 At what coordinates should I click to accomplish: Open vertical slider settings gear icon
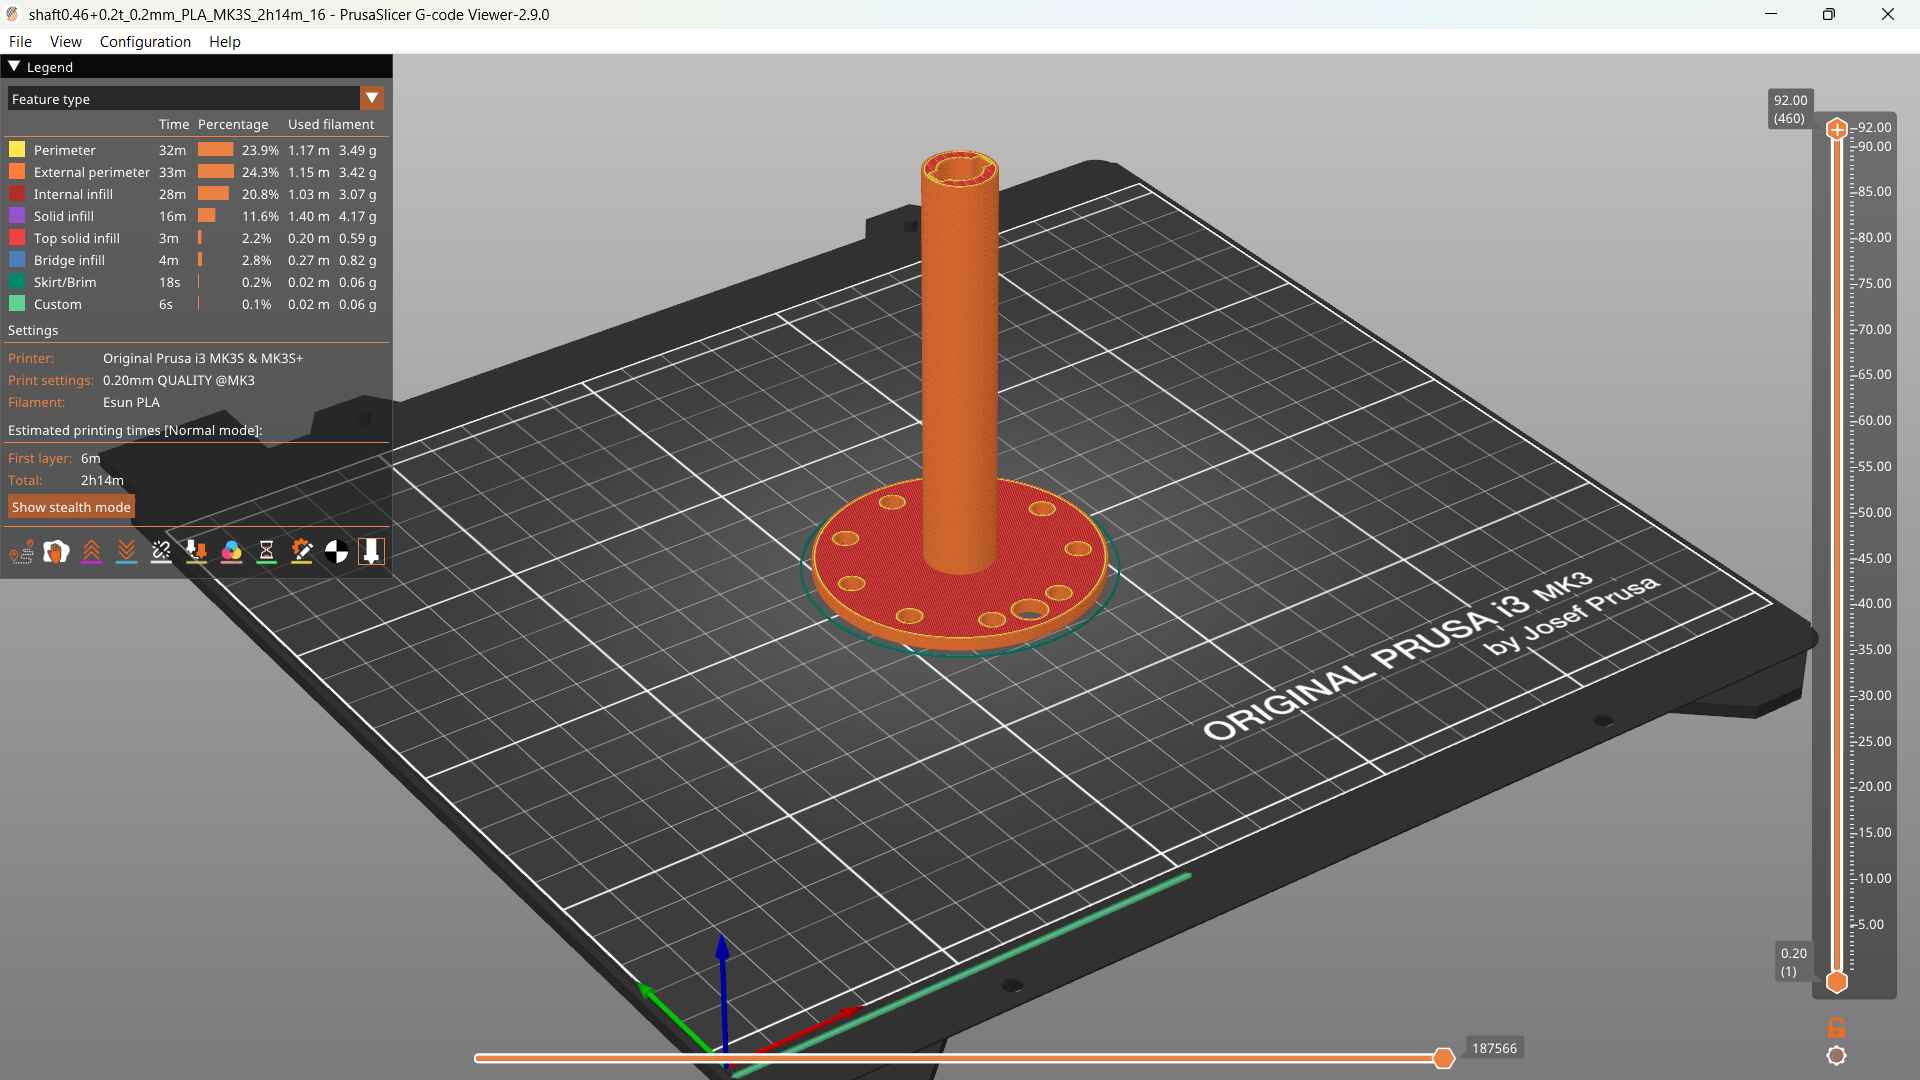(1836, 1056)
